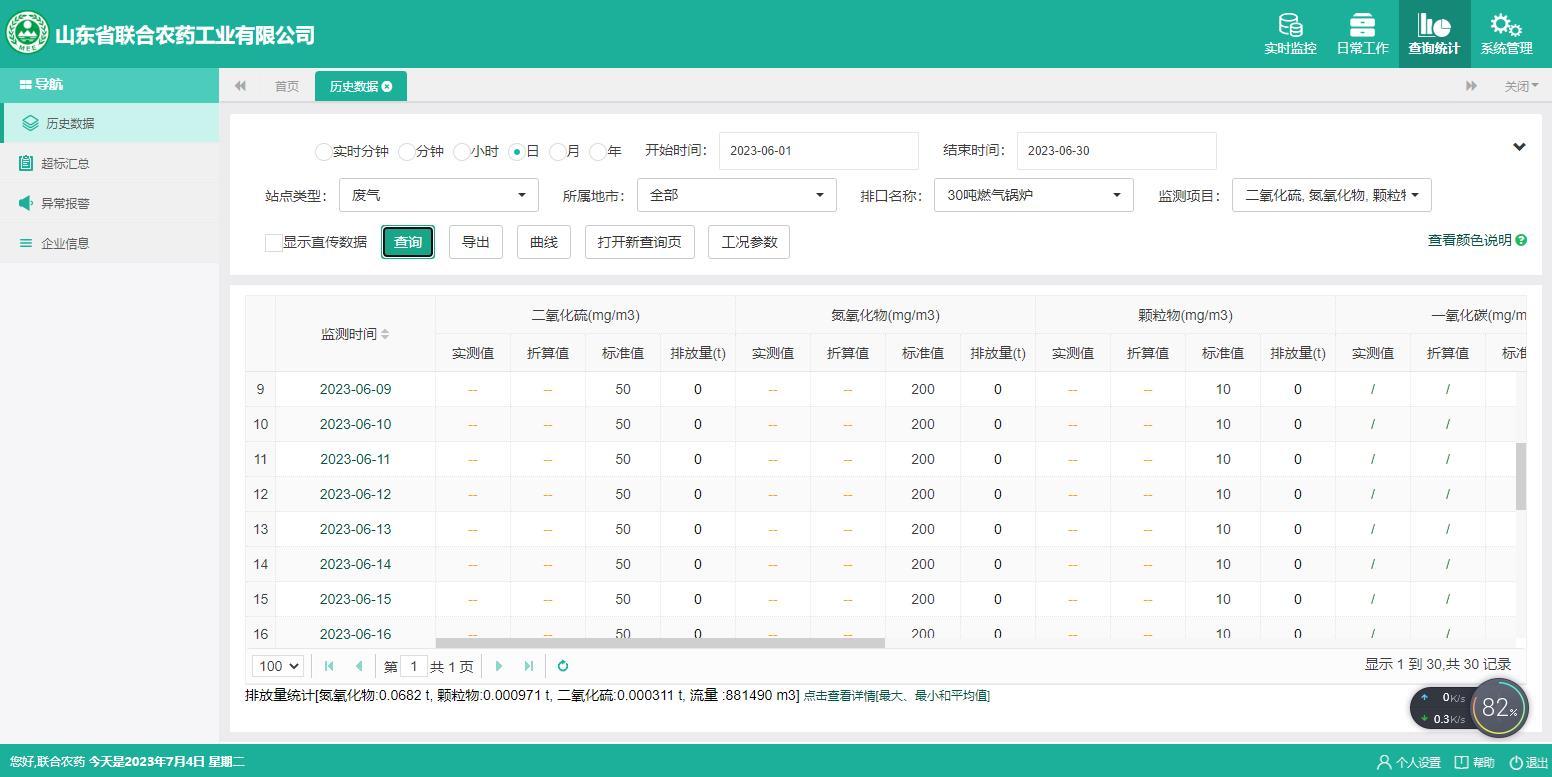Select the 实时分钟 radio option
Screen dimensions: 1552x777
tap(323, 152)
